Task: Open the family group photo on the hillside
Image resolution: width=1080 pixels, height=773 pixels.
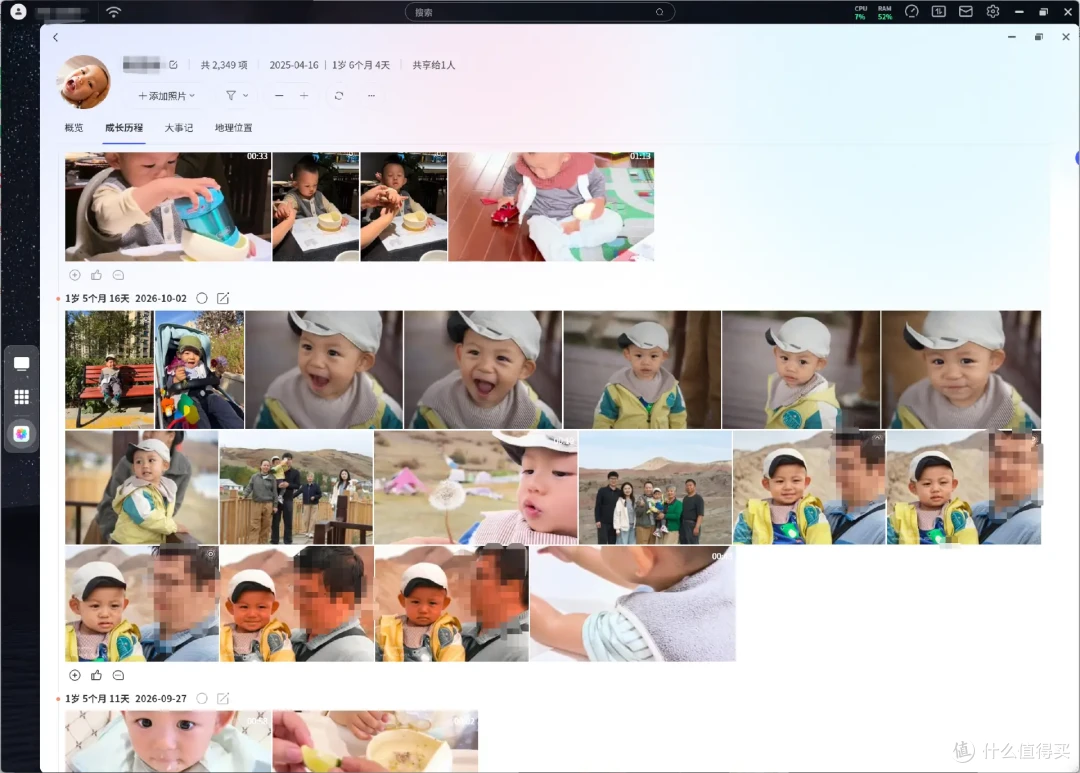Action: pyautogui.click(x=656, y=488)
